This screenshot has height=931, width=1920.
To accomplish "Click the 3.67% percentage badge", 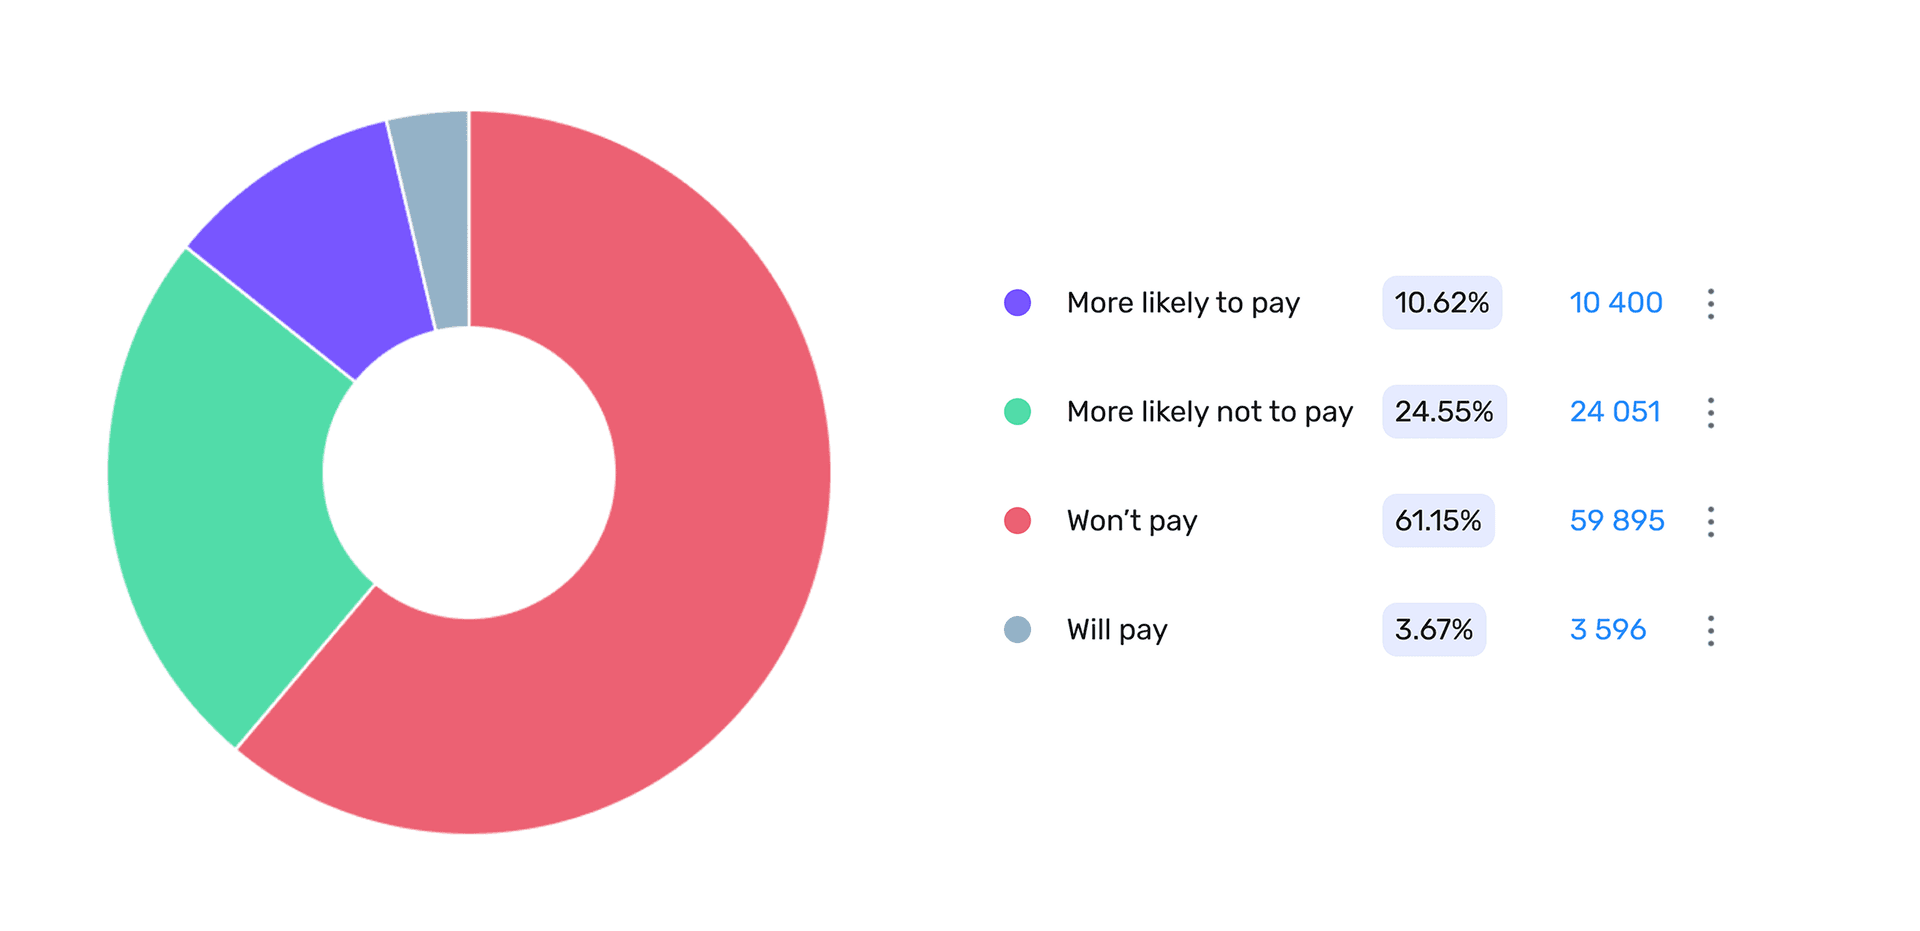I will [x=1434, y=629].
